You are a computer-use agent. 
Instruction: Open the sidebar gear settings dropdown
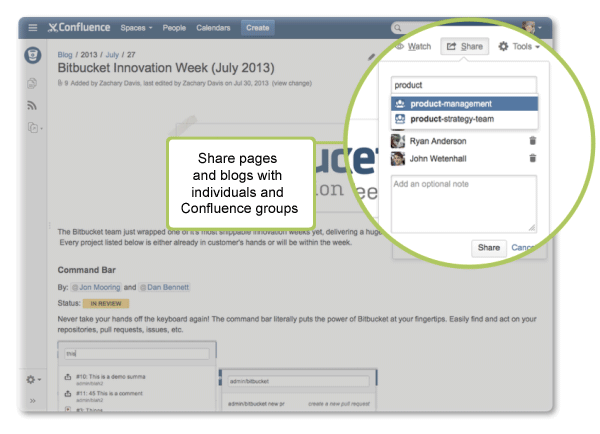33,380
